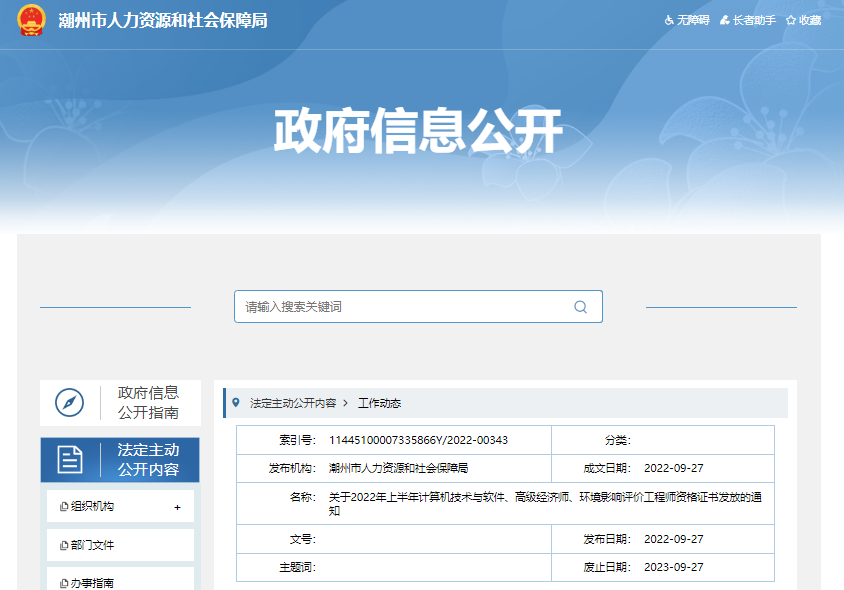Click the 无障碍 text link
The image size is (844, 590).
[x=693, y=20]
